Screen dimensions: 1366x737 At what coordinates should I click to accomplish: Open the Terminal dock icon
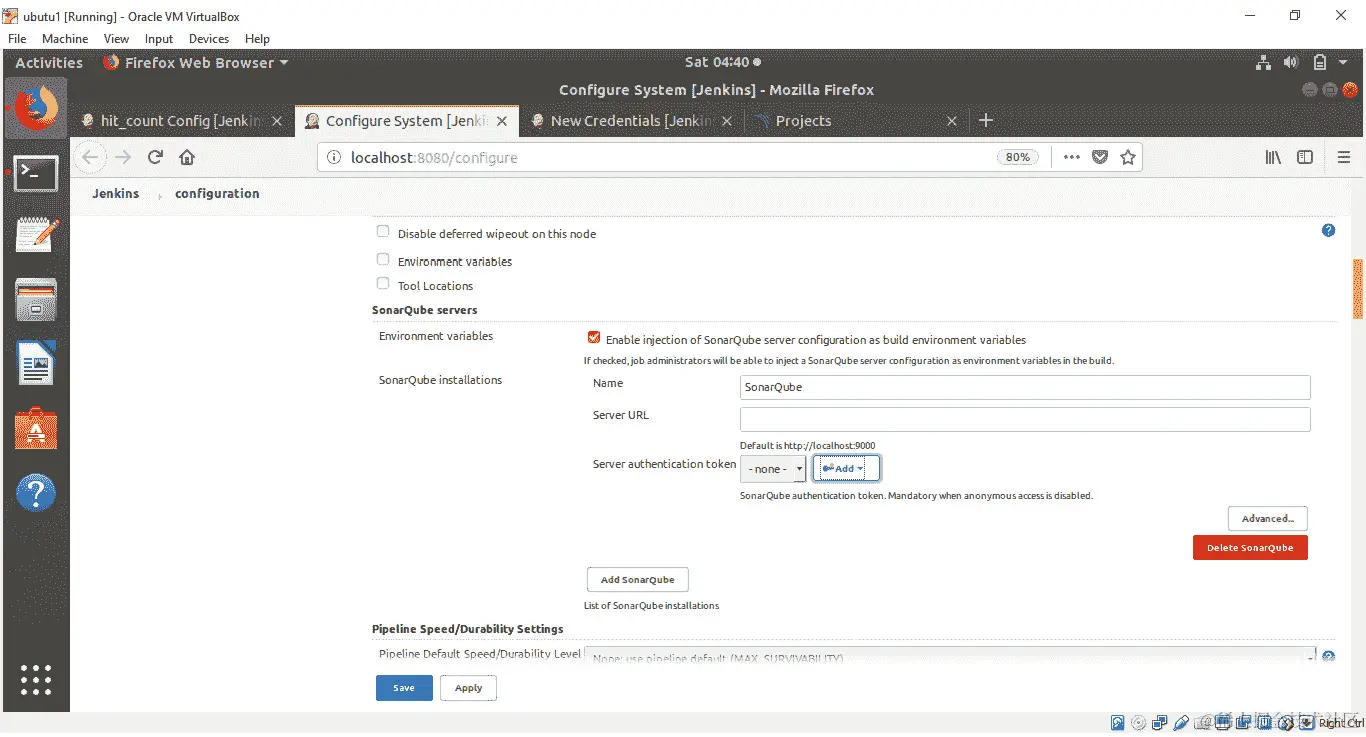coord(36,174)
